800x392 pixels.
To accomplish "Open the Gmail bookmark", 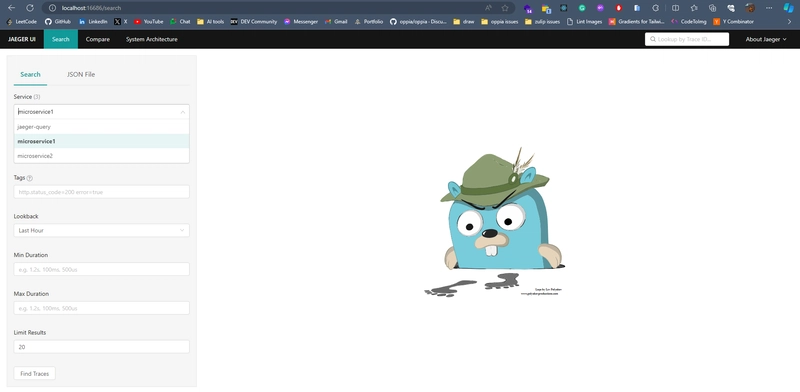I will click(x=336, y=22).
